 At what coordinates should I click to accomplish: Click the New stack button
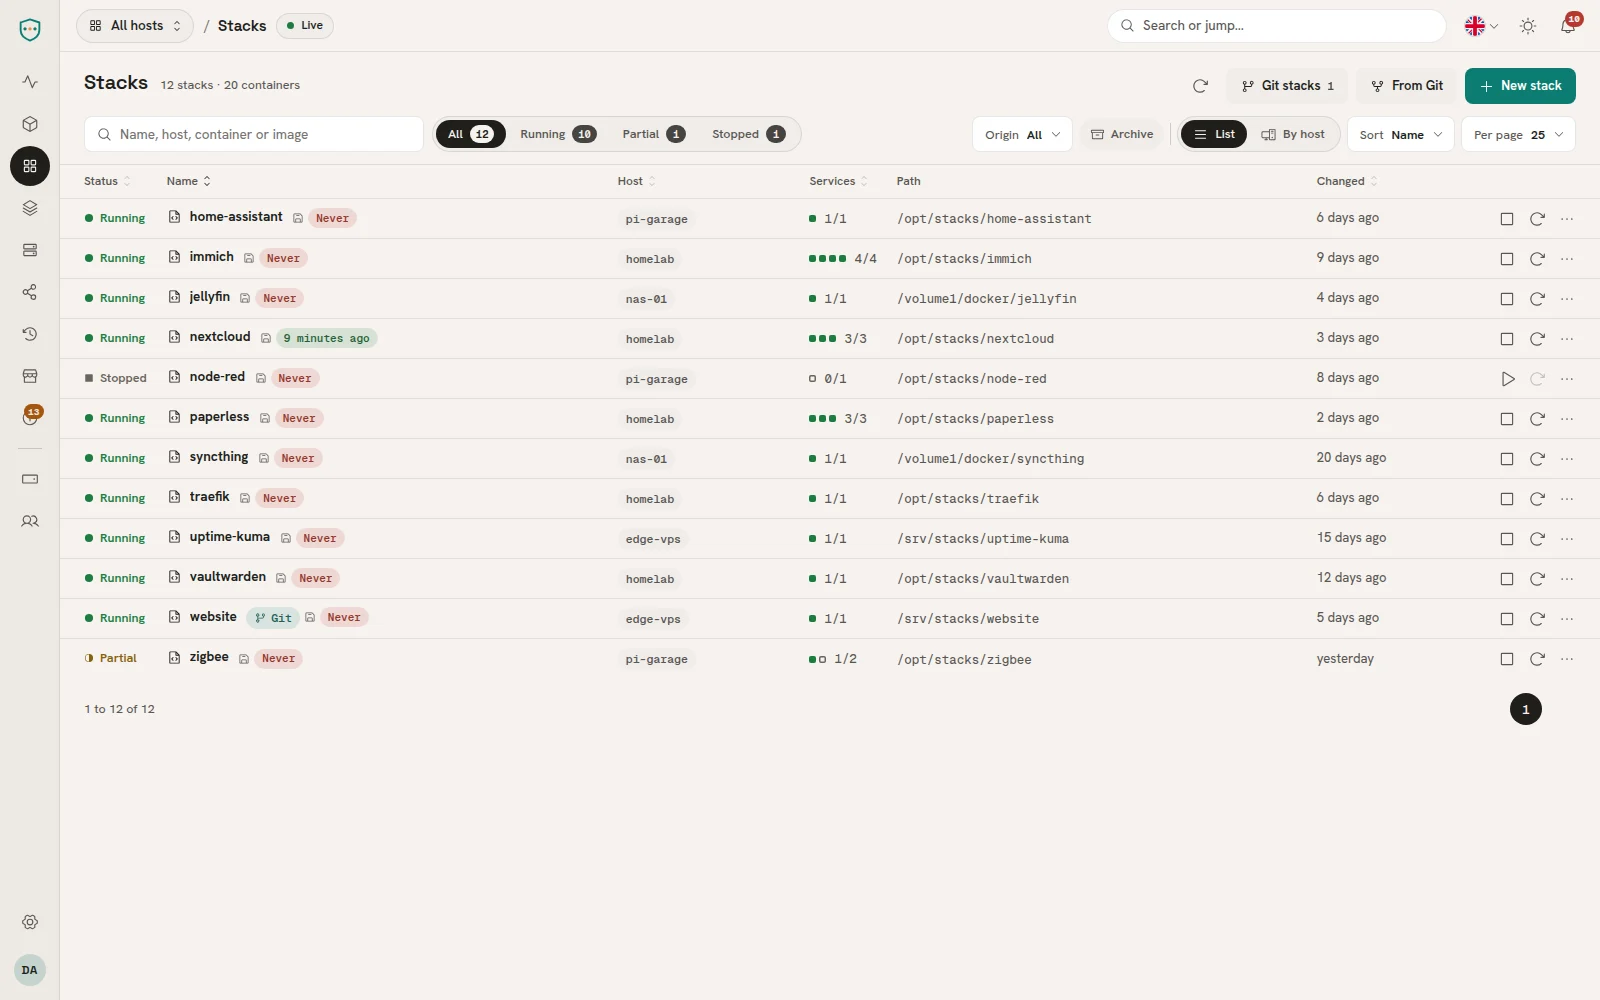pos(1520,86)
